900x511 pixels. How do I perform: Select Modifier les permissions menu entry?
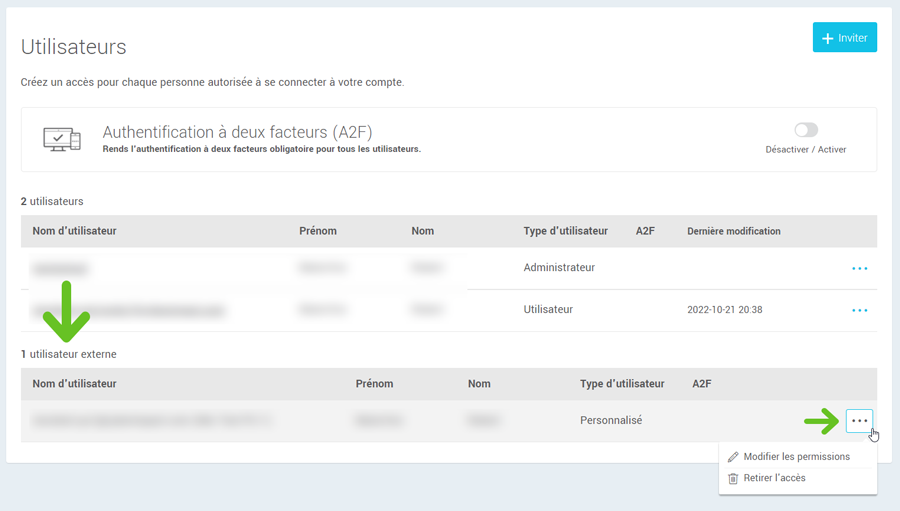(796, 457)
